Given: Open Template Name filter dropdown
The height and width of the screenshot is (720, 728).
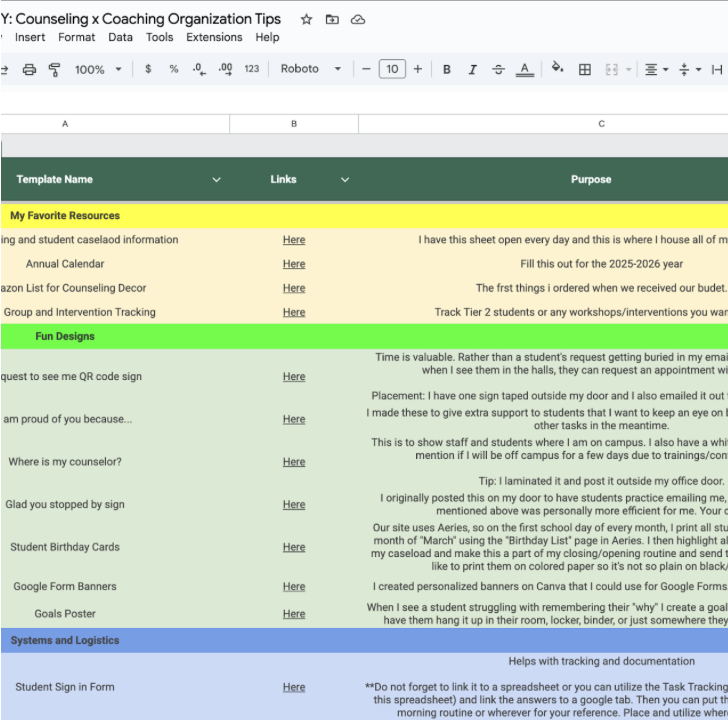Looking at the screenshot, I should click(216, 180).
